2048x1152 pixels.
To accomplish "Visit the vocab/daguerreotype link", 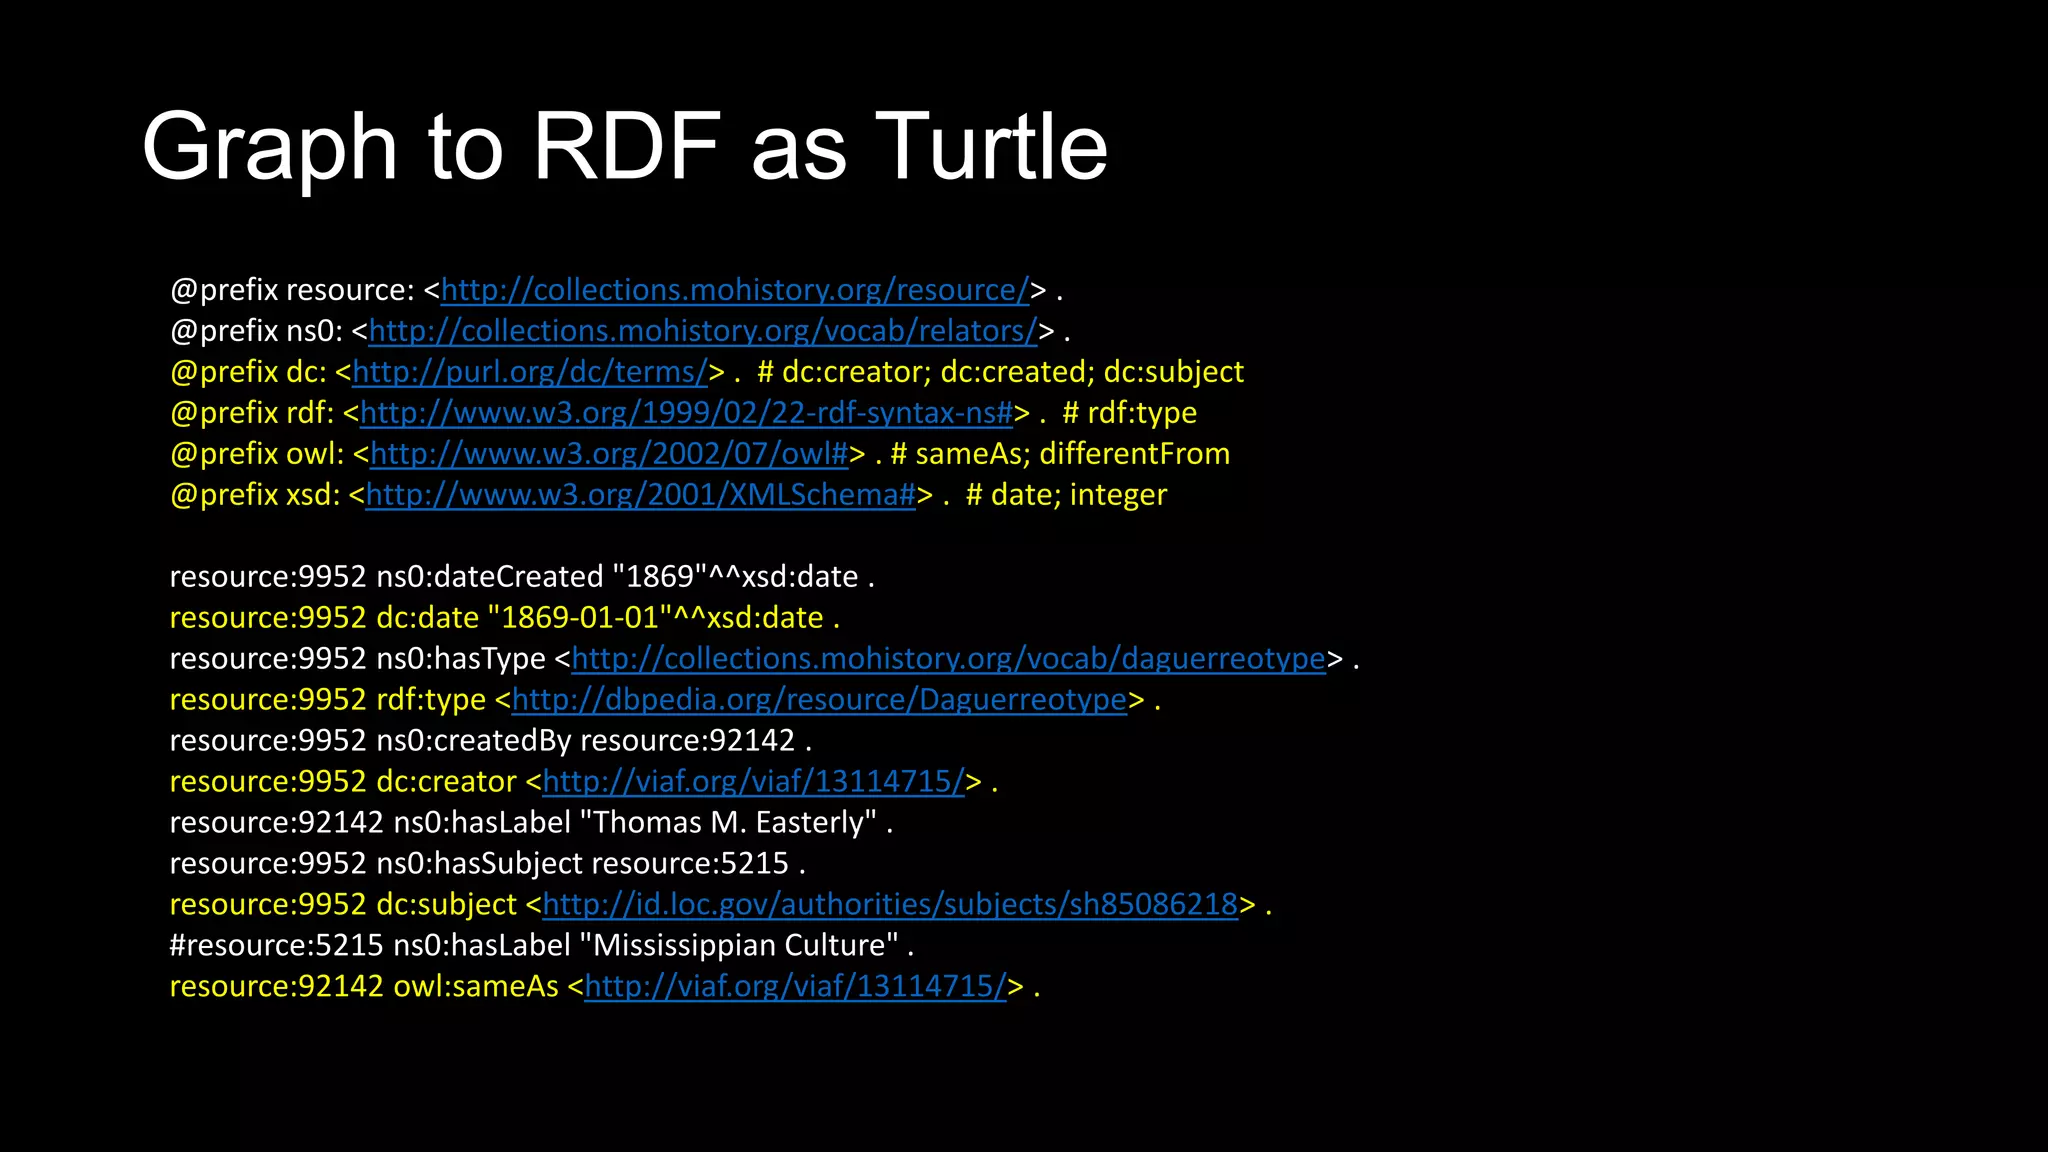I will click(949, 659).
